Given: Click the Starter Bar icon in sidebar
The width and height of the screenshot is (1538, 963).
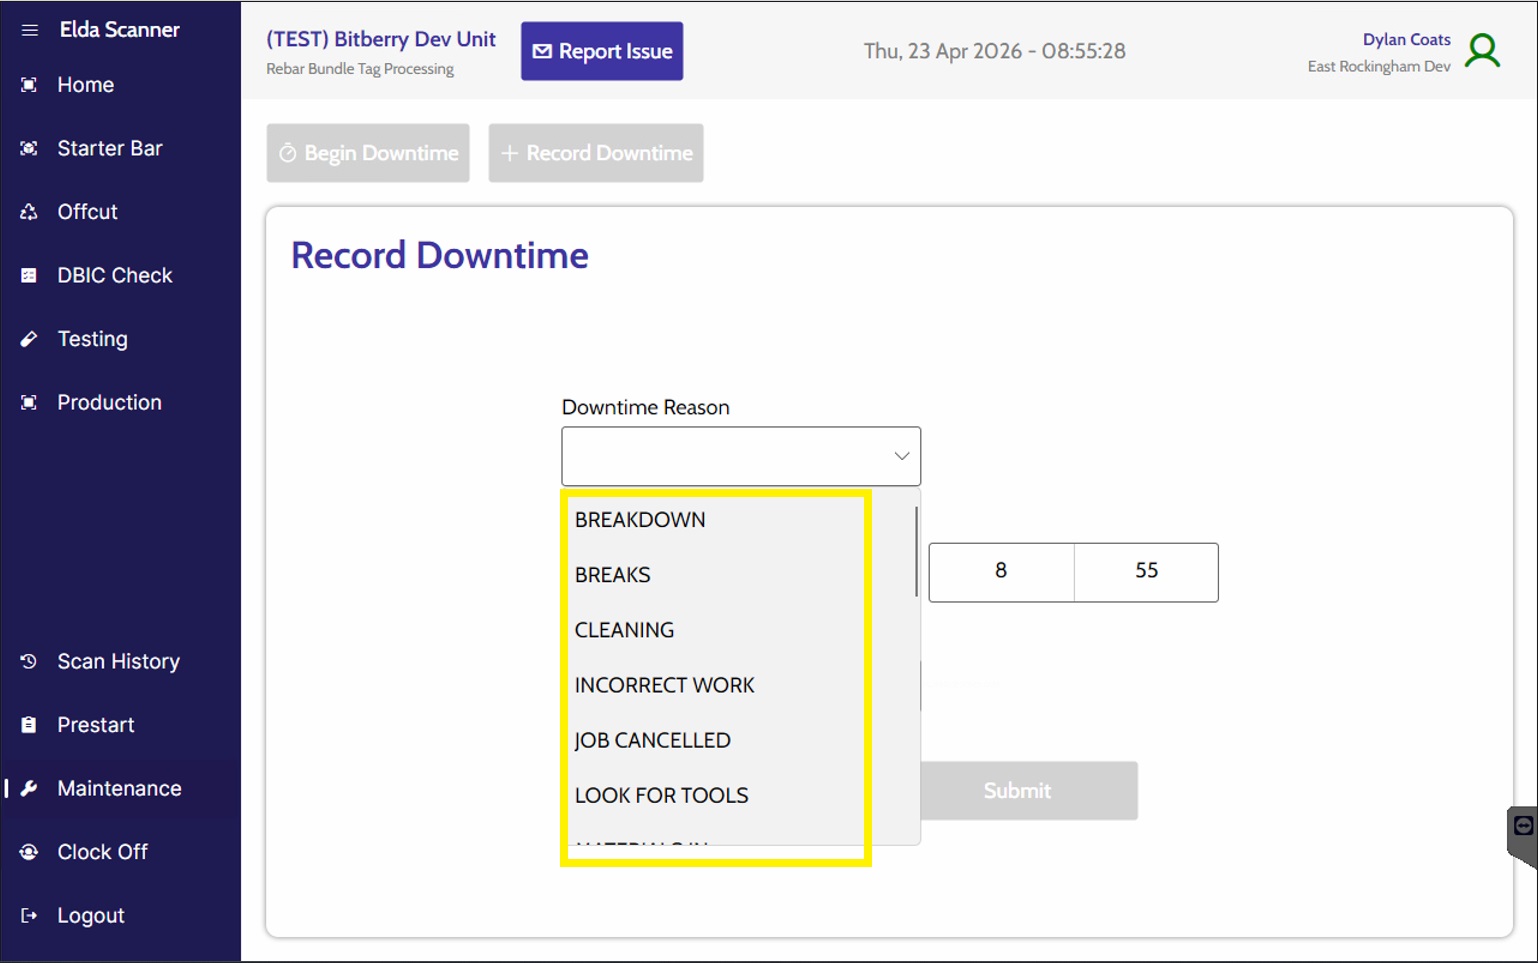Looking at the screenshot, I should 29,148.
